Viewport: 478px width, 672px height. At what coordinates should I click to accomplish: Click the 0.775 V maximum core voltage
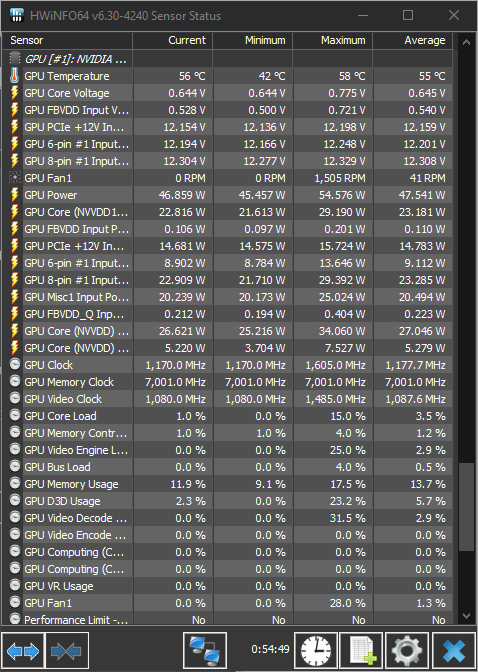point(347,93)
